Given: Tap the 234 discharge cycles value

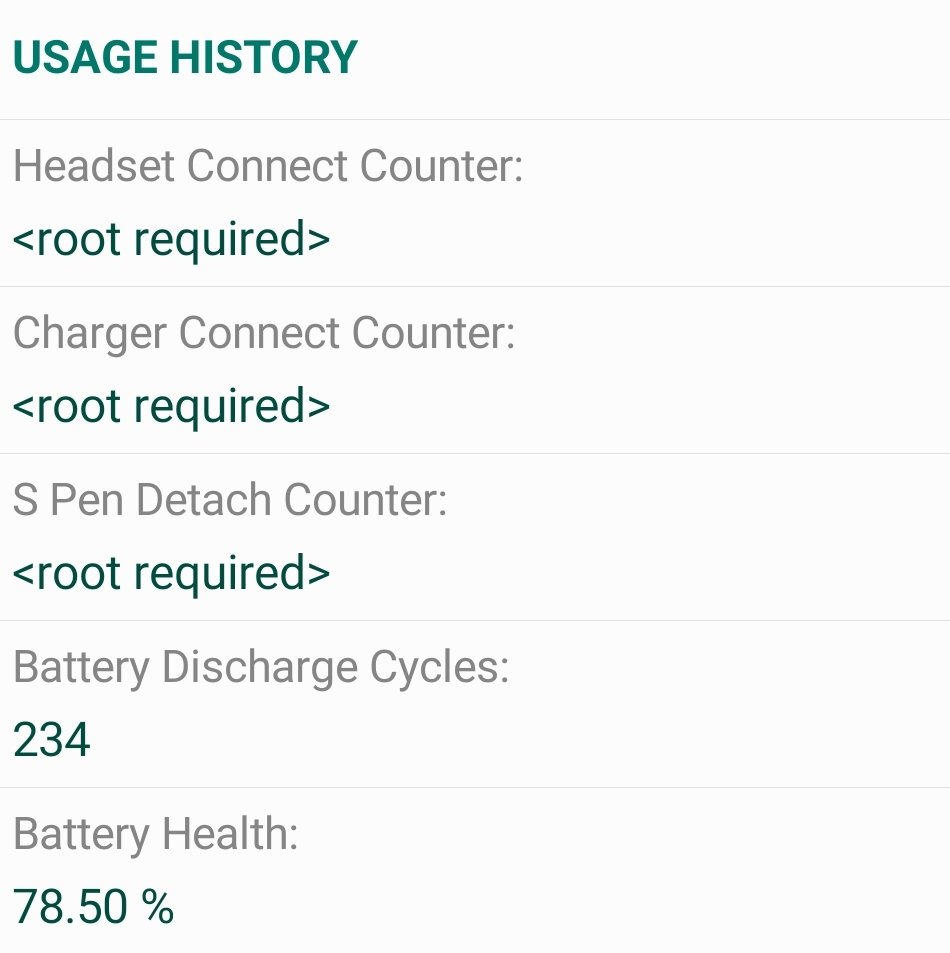Looking at the screenshot, I should (x=52, y=740).
